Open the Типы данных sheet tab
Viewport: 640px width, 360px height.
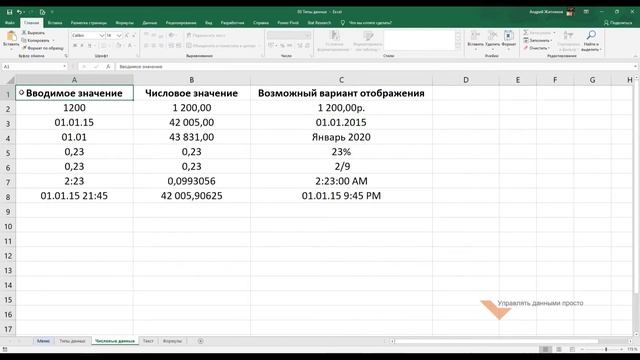click(x=72, y=341)
